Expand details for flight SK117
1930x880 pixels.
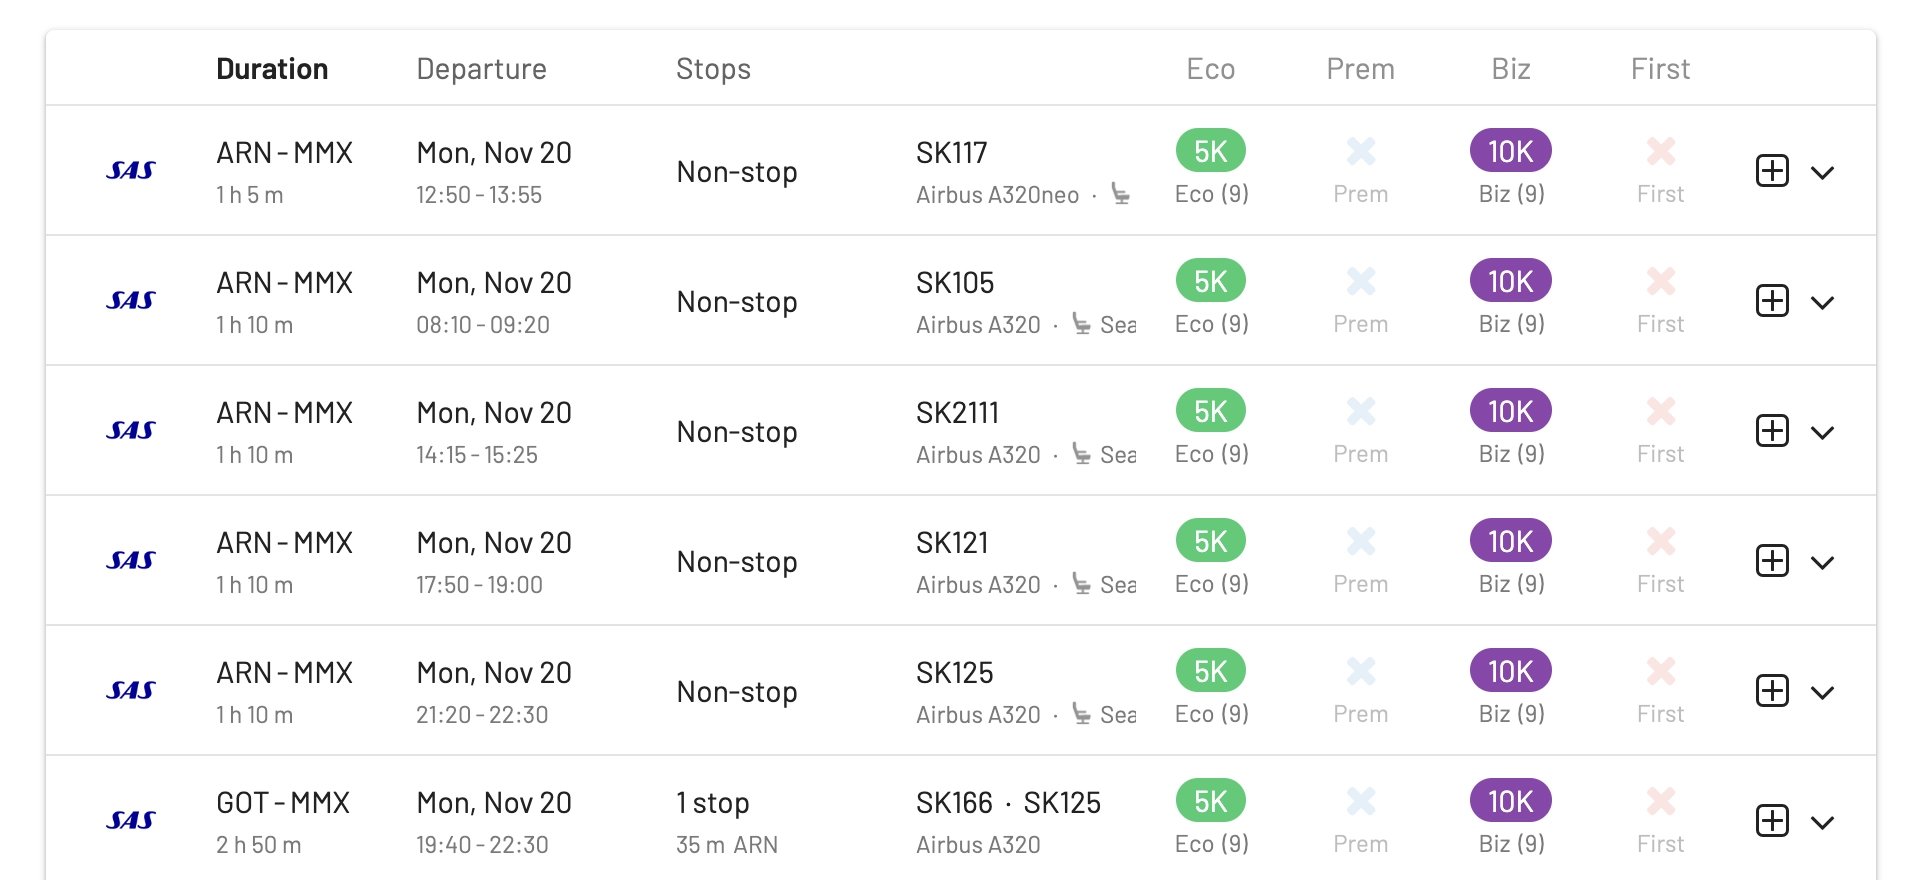pos(1822,173)
